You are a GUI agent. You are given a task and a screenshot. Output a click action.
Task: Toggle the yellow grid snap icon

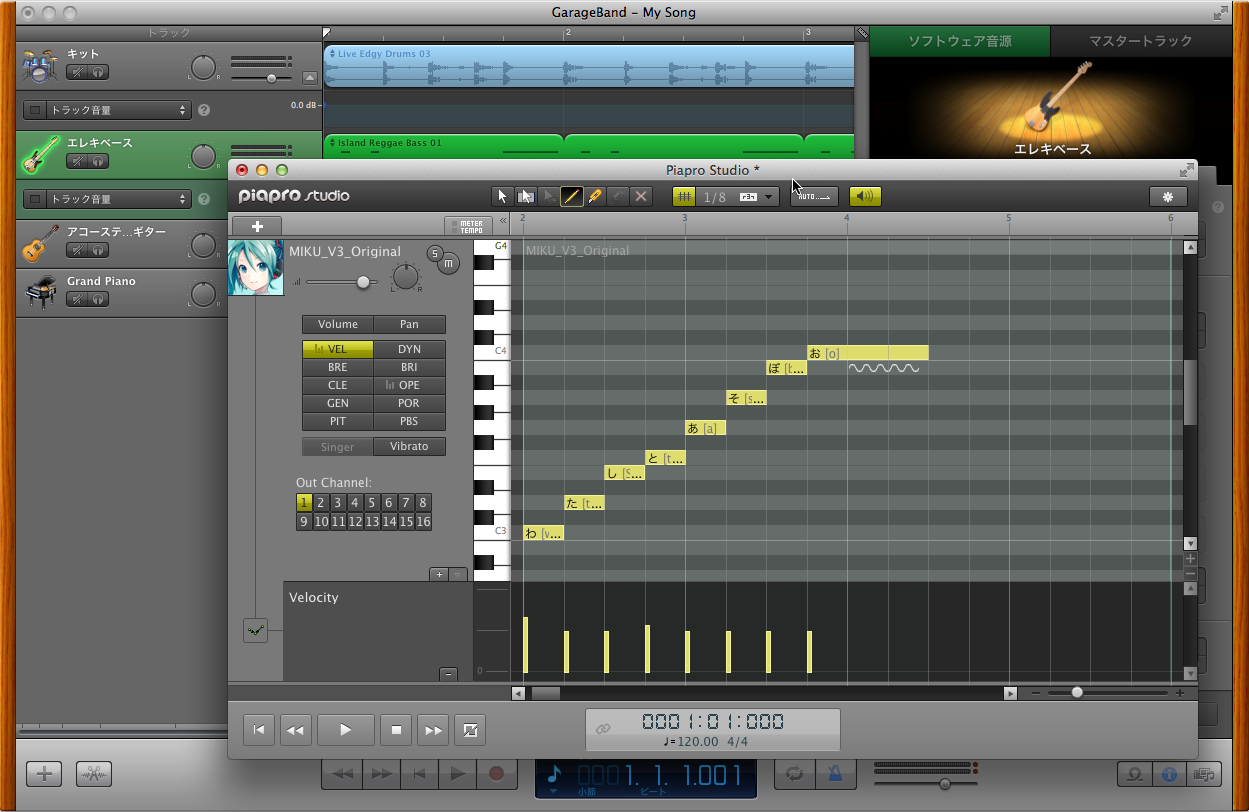tap(685, 196)
